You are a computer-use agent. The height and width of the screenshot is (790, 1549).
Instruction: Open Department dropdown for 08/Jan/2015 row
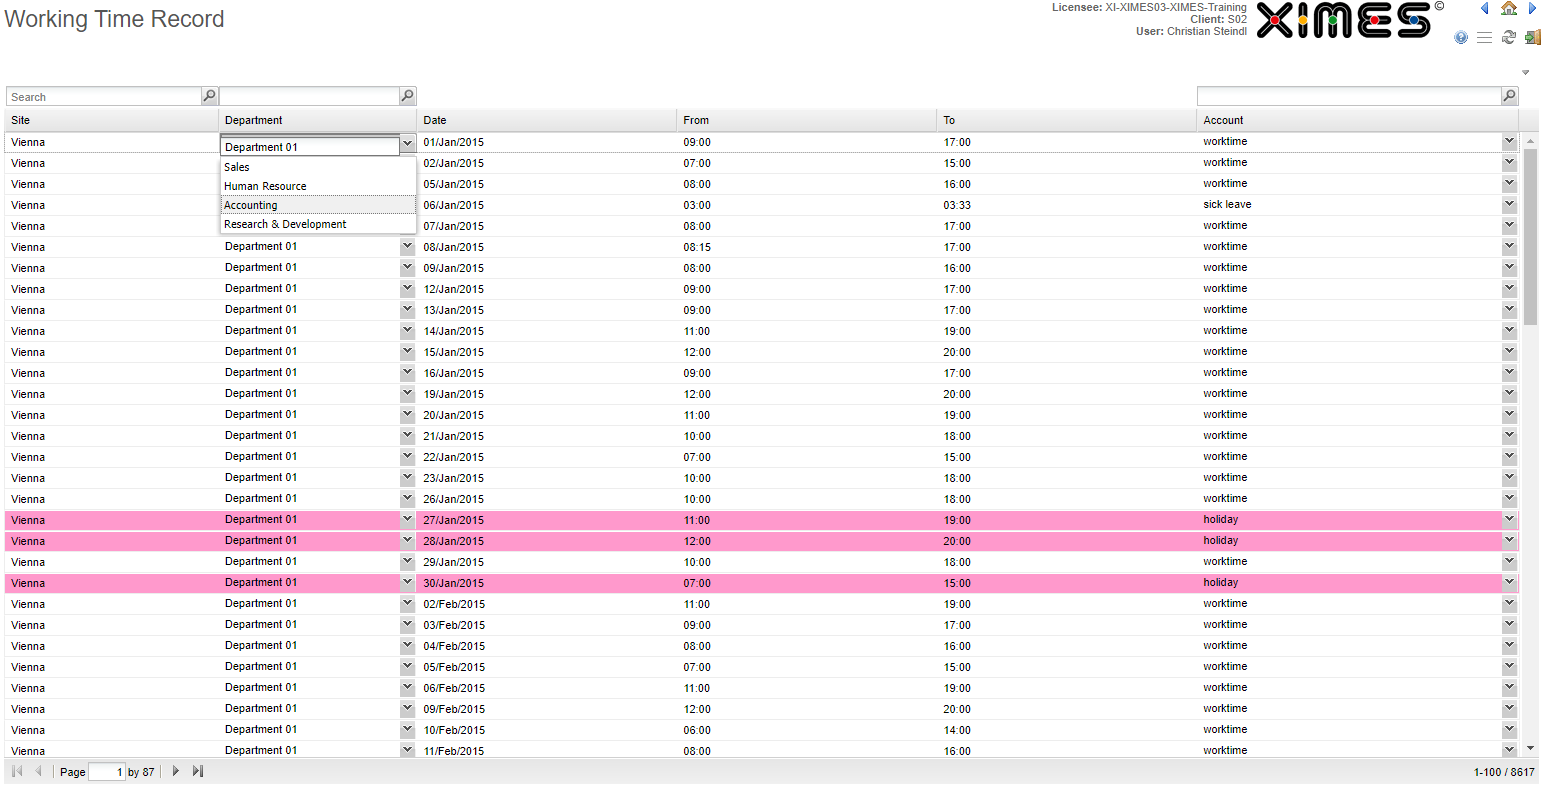coord(407,246)
